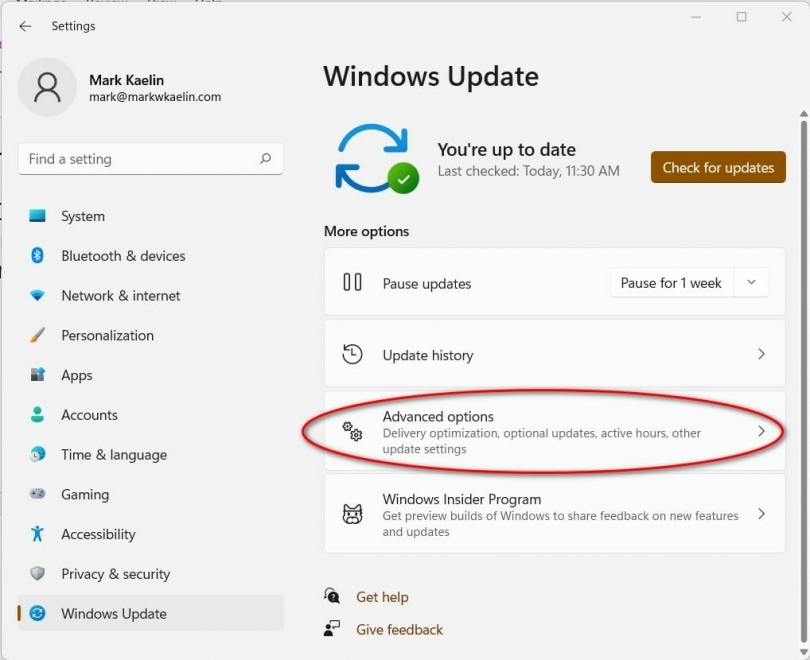Select Windows Update in the sidebar
This screenshot has width=810, height=660.
coord(108,614)
